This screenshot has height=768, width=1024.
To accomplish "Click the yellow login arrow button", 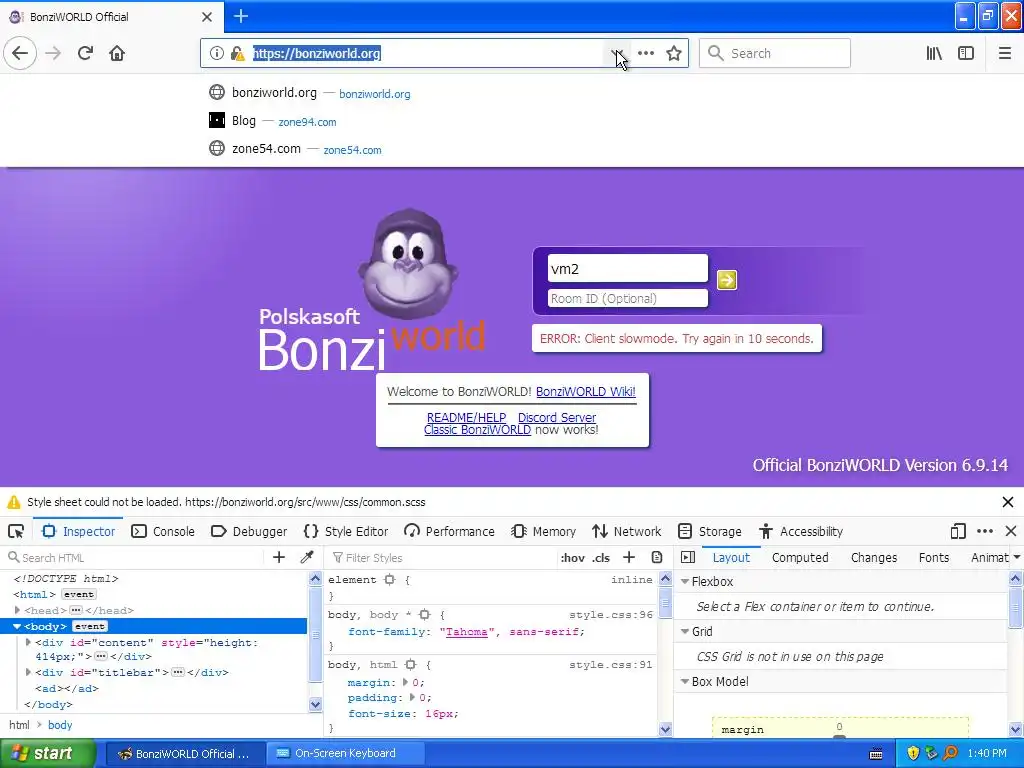I will [x=727, y=280].
